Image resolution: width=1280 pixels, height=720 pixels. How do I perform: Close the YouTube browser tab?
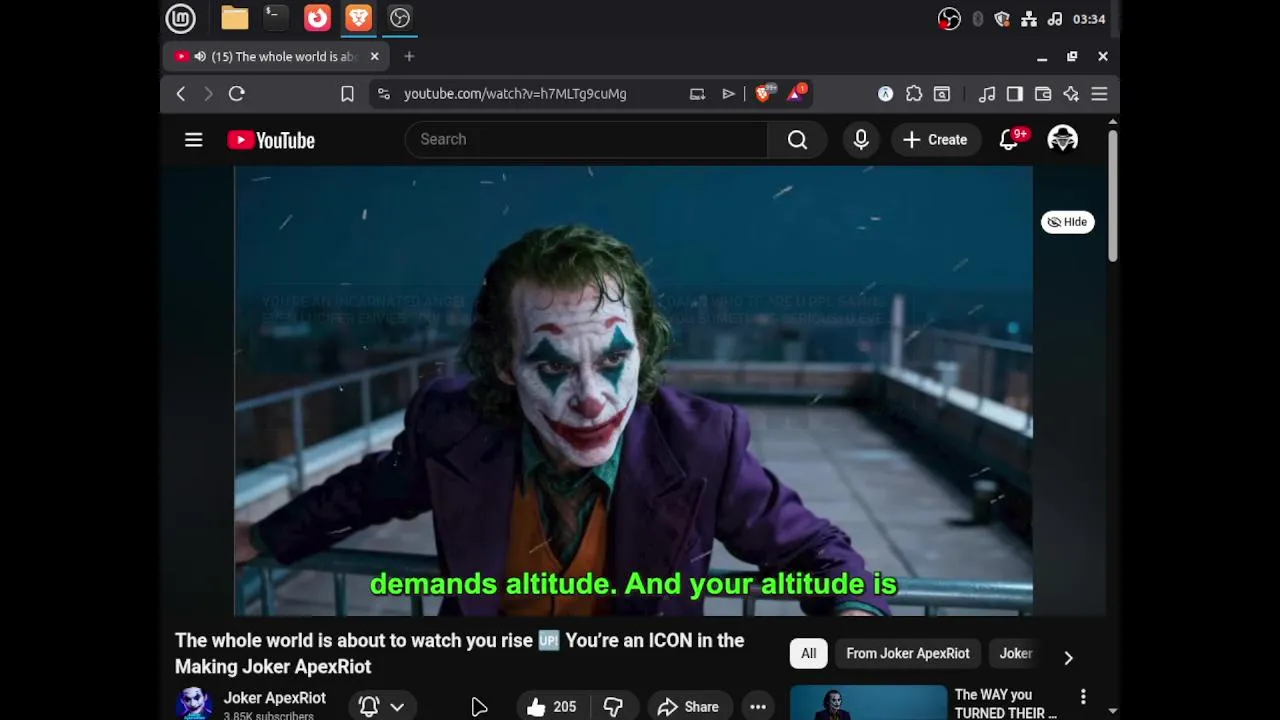click(375, 57)
